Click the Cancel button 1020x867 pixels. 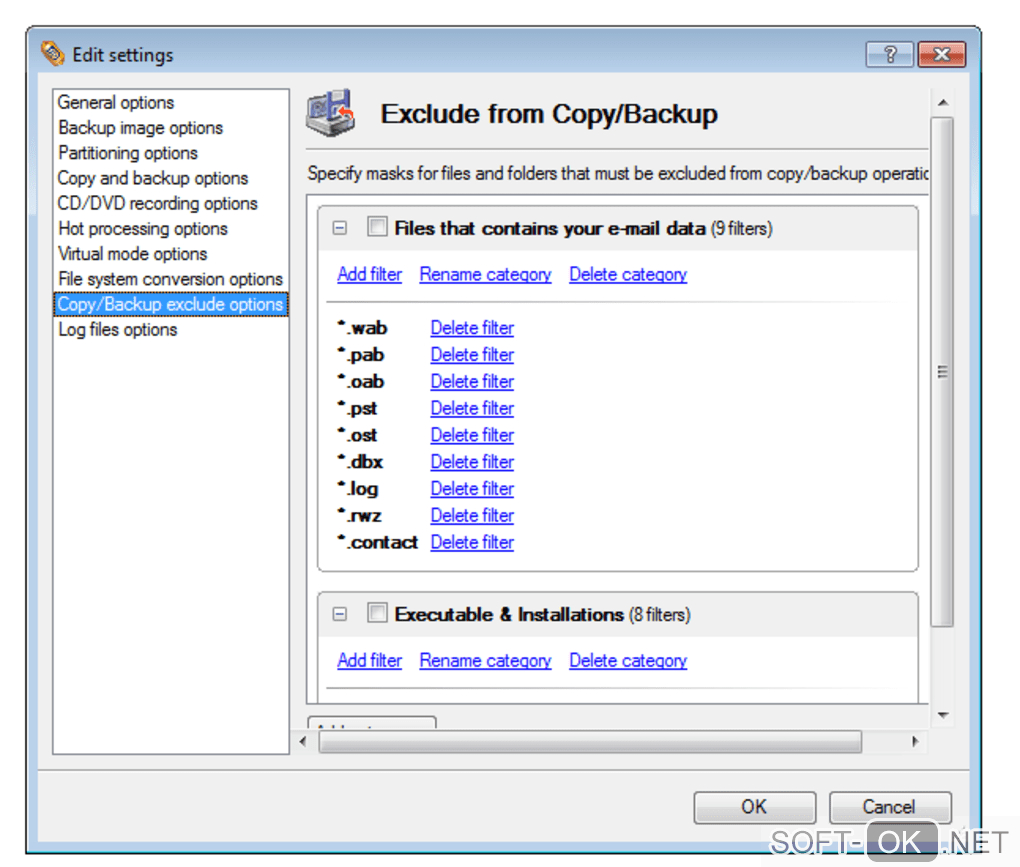(x=889, y=807)
